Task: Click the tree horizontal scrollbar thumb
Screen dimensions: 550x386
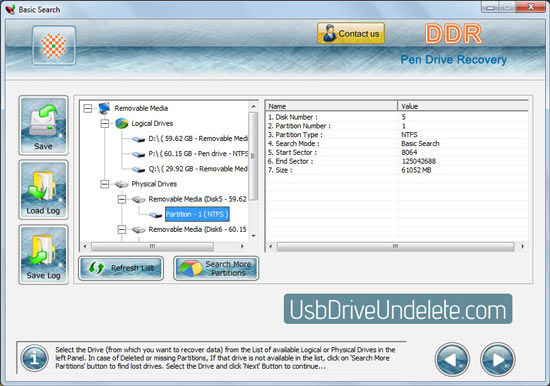Action: tap(152, 246)
